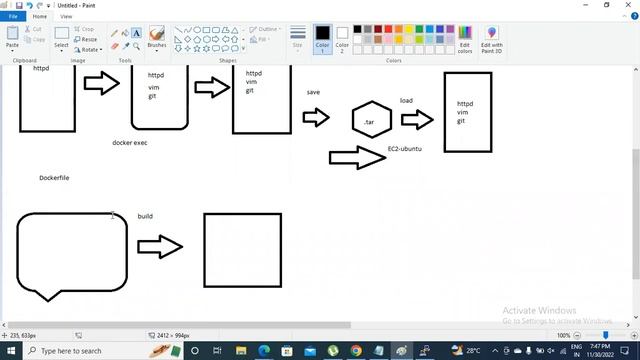
Task: Open the Select dropdown arrow
Action: (x=61, y=51)
